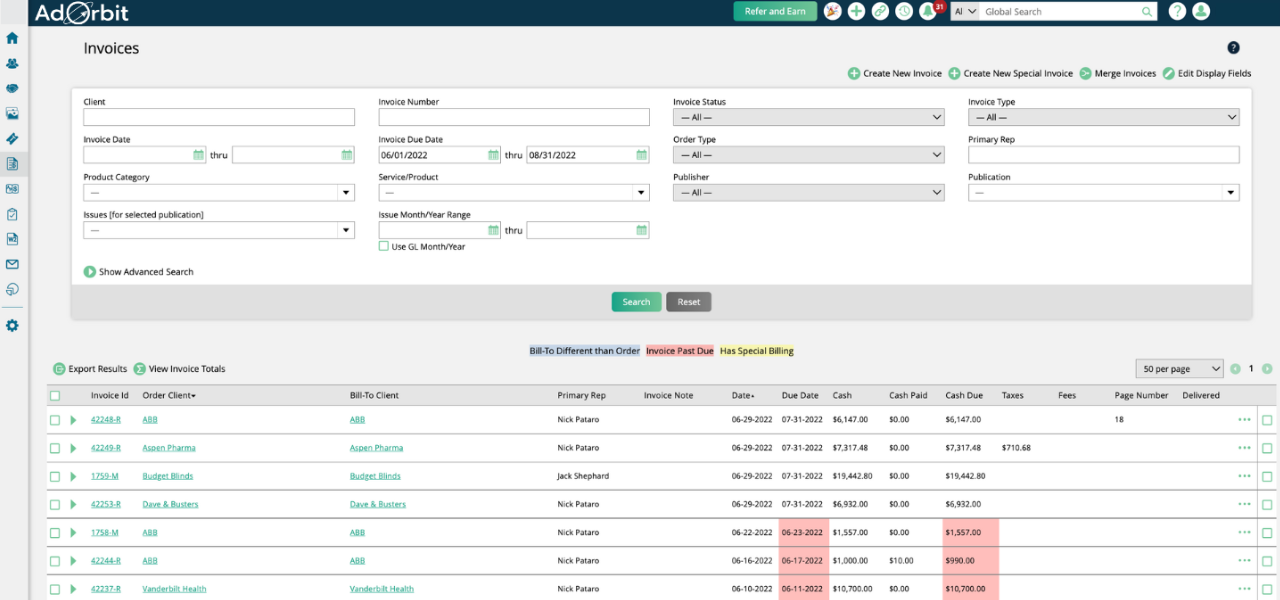This screenshot has width=1280, height=600.
Task: Sort by Order Client column header
Action: point(168,395)
